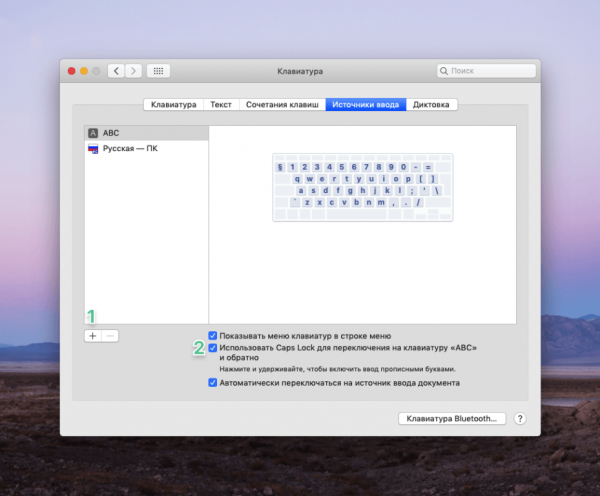The width and height of the screenshot is (600, 496).
Task: Toggle Показывать меню клавиатур в строке меню
Action: (213, 336)
